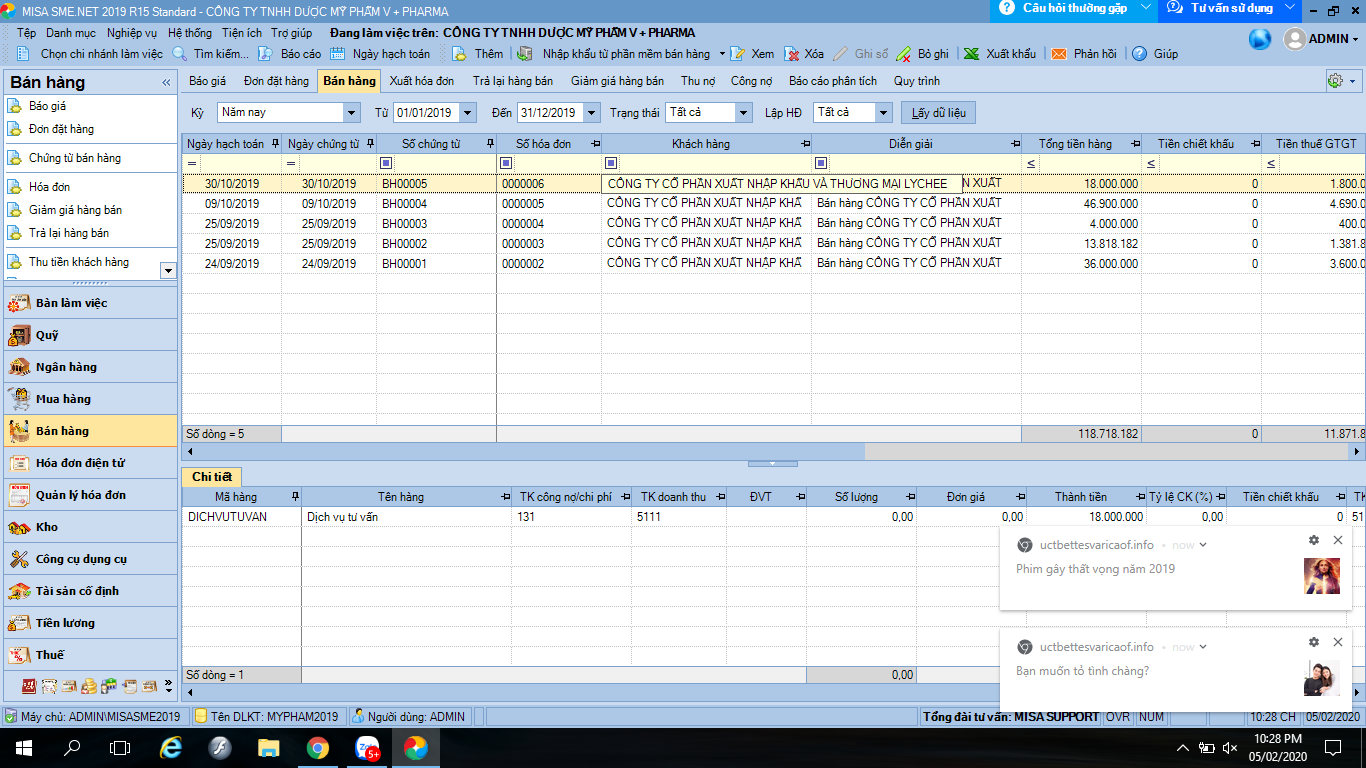Open the Trạng thái status dropdown

[x=743, y=113]
